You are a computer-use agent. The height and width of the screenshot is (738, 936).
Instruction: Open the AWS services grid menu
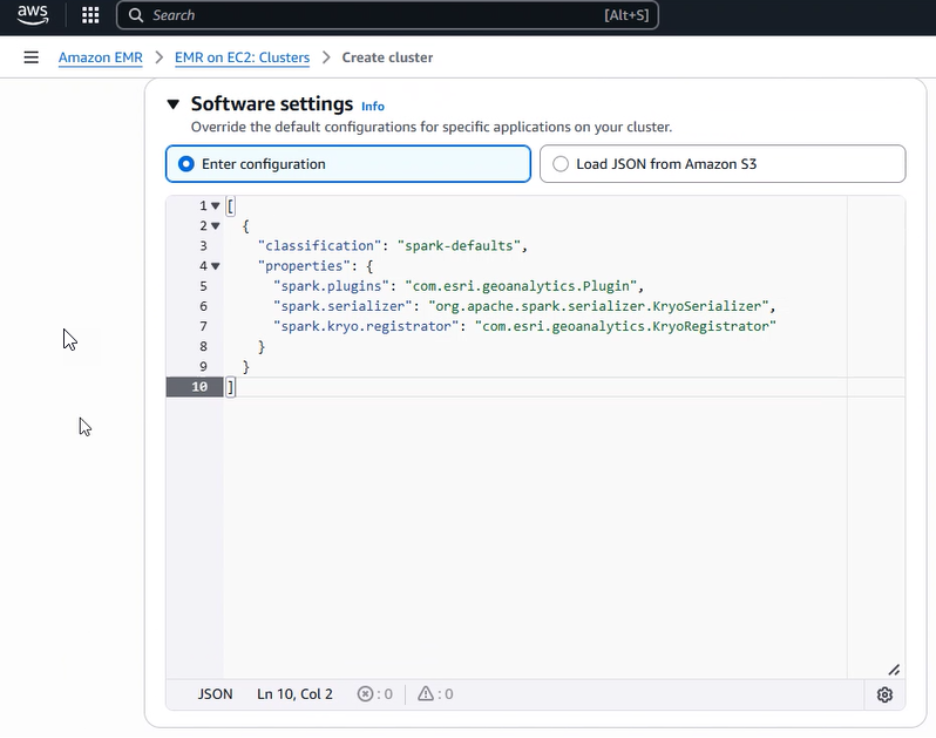(x=90, y=15)
